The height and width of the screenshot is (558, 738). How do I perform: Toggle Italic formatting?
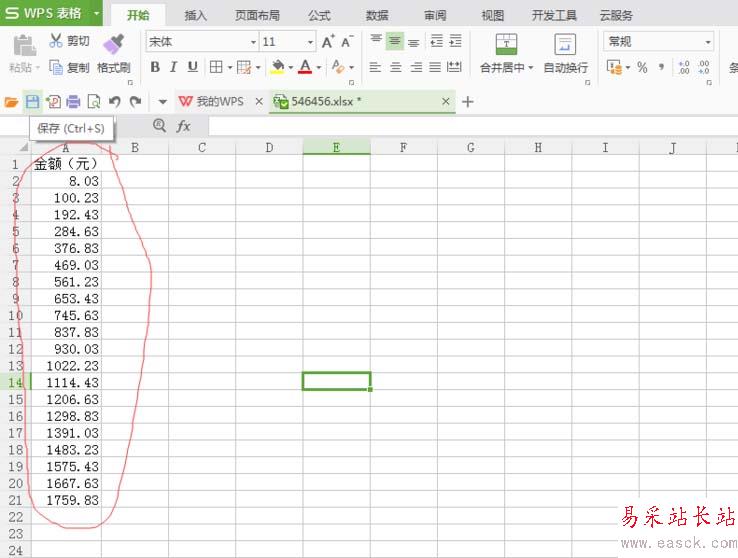pyautogui.click(x=174, y=67)
